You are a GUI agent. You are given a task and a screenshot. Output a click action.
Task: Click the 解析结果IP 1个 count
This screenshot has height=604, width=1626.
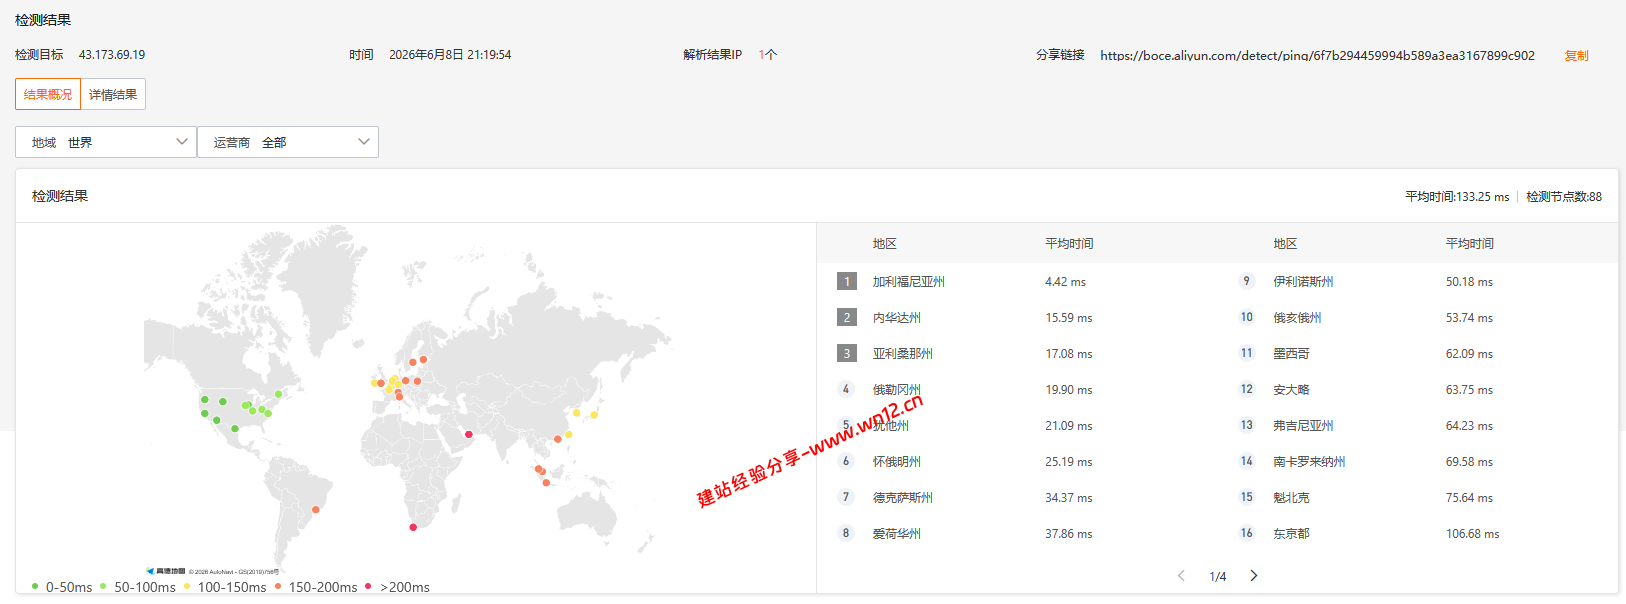(x=767, y=55)
